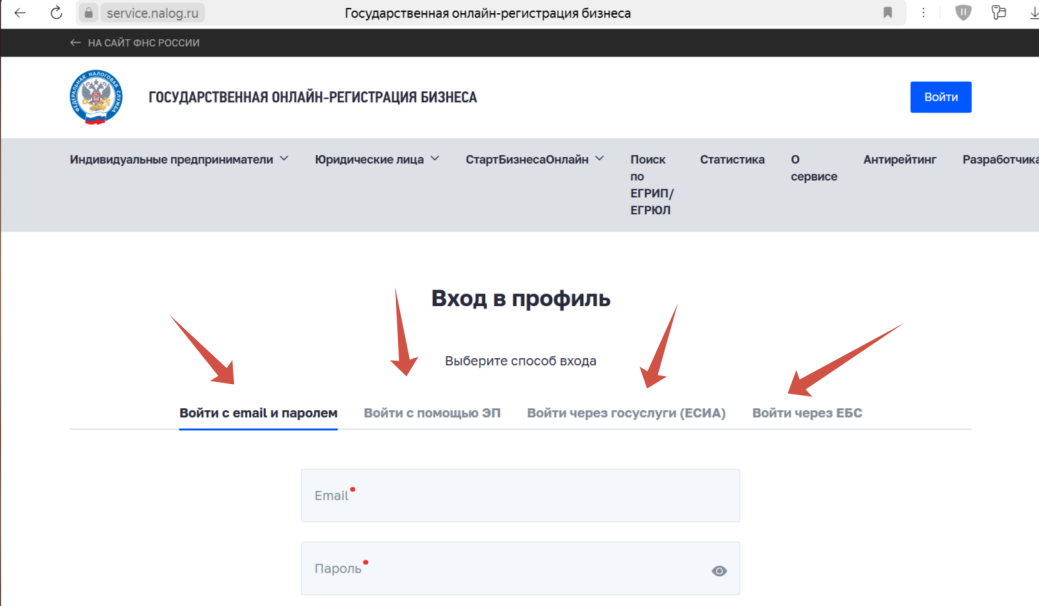Open the СтартБизнесаОнлайн dropdown menu
The height and width of the screenshot is (606, 1039).
[534, 159]
